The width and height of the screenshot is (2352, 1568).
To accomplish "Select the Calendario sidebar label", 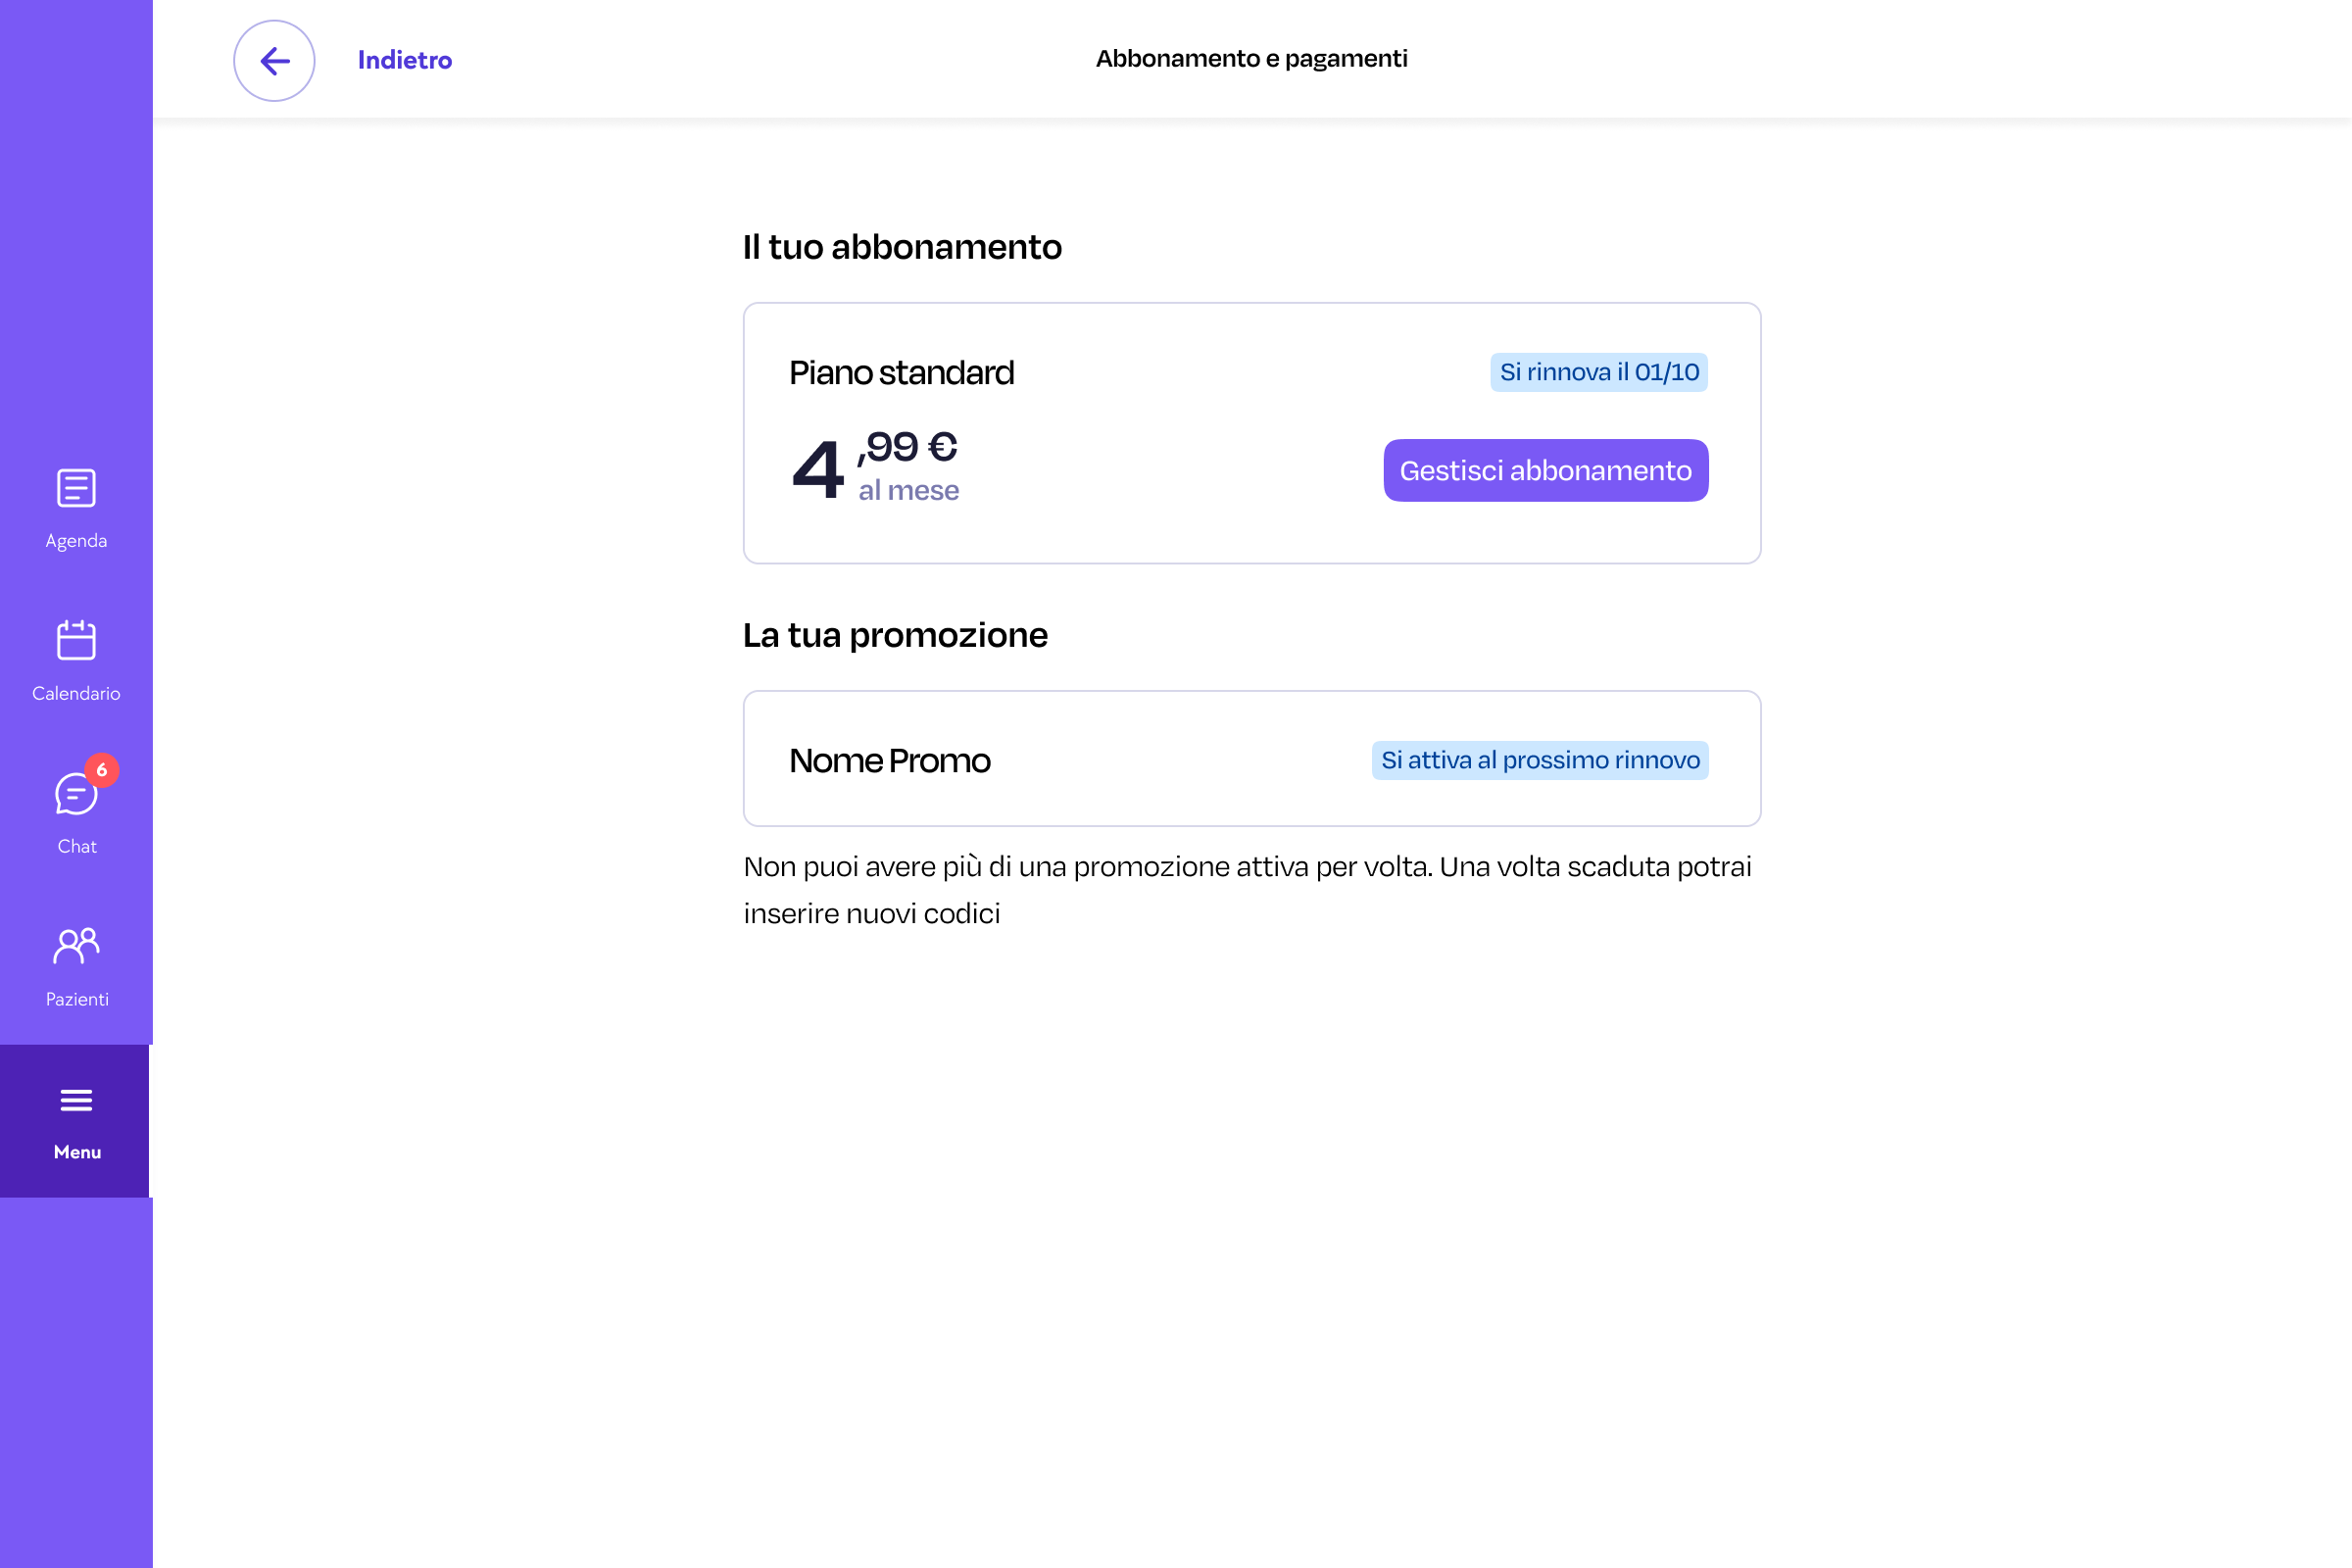I will 76,694.
